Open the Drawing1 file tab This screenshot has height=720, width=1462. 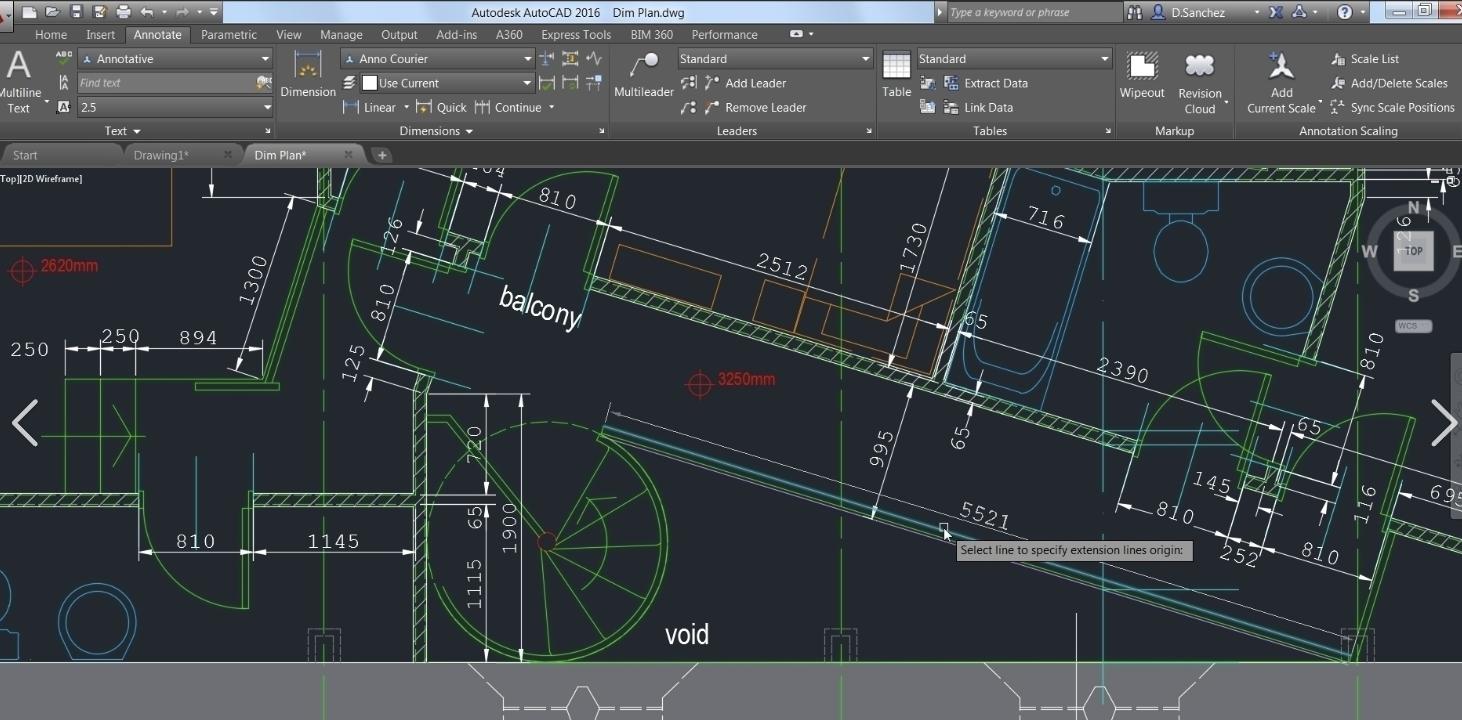160,155
